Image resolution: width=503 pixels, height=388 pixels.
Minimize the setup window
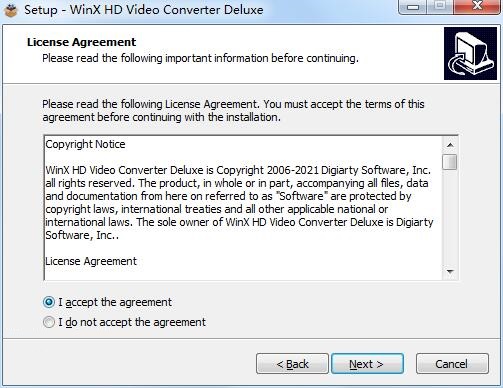[x=413, y=7]
